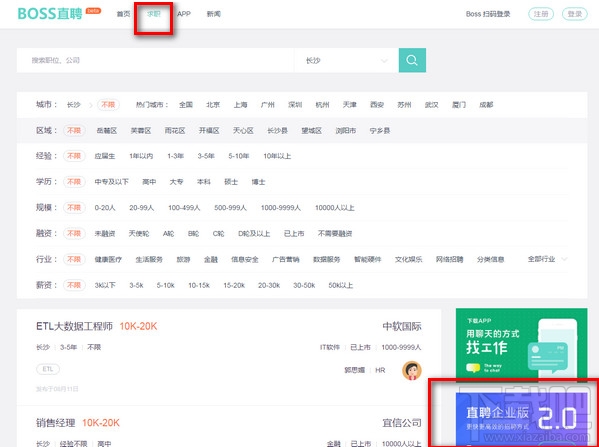The width and height of the screenshot is (599, 447).
Task: Choose 全国 in hot cities
Action: pos(186,105)
